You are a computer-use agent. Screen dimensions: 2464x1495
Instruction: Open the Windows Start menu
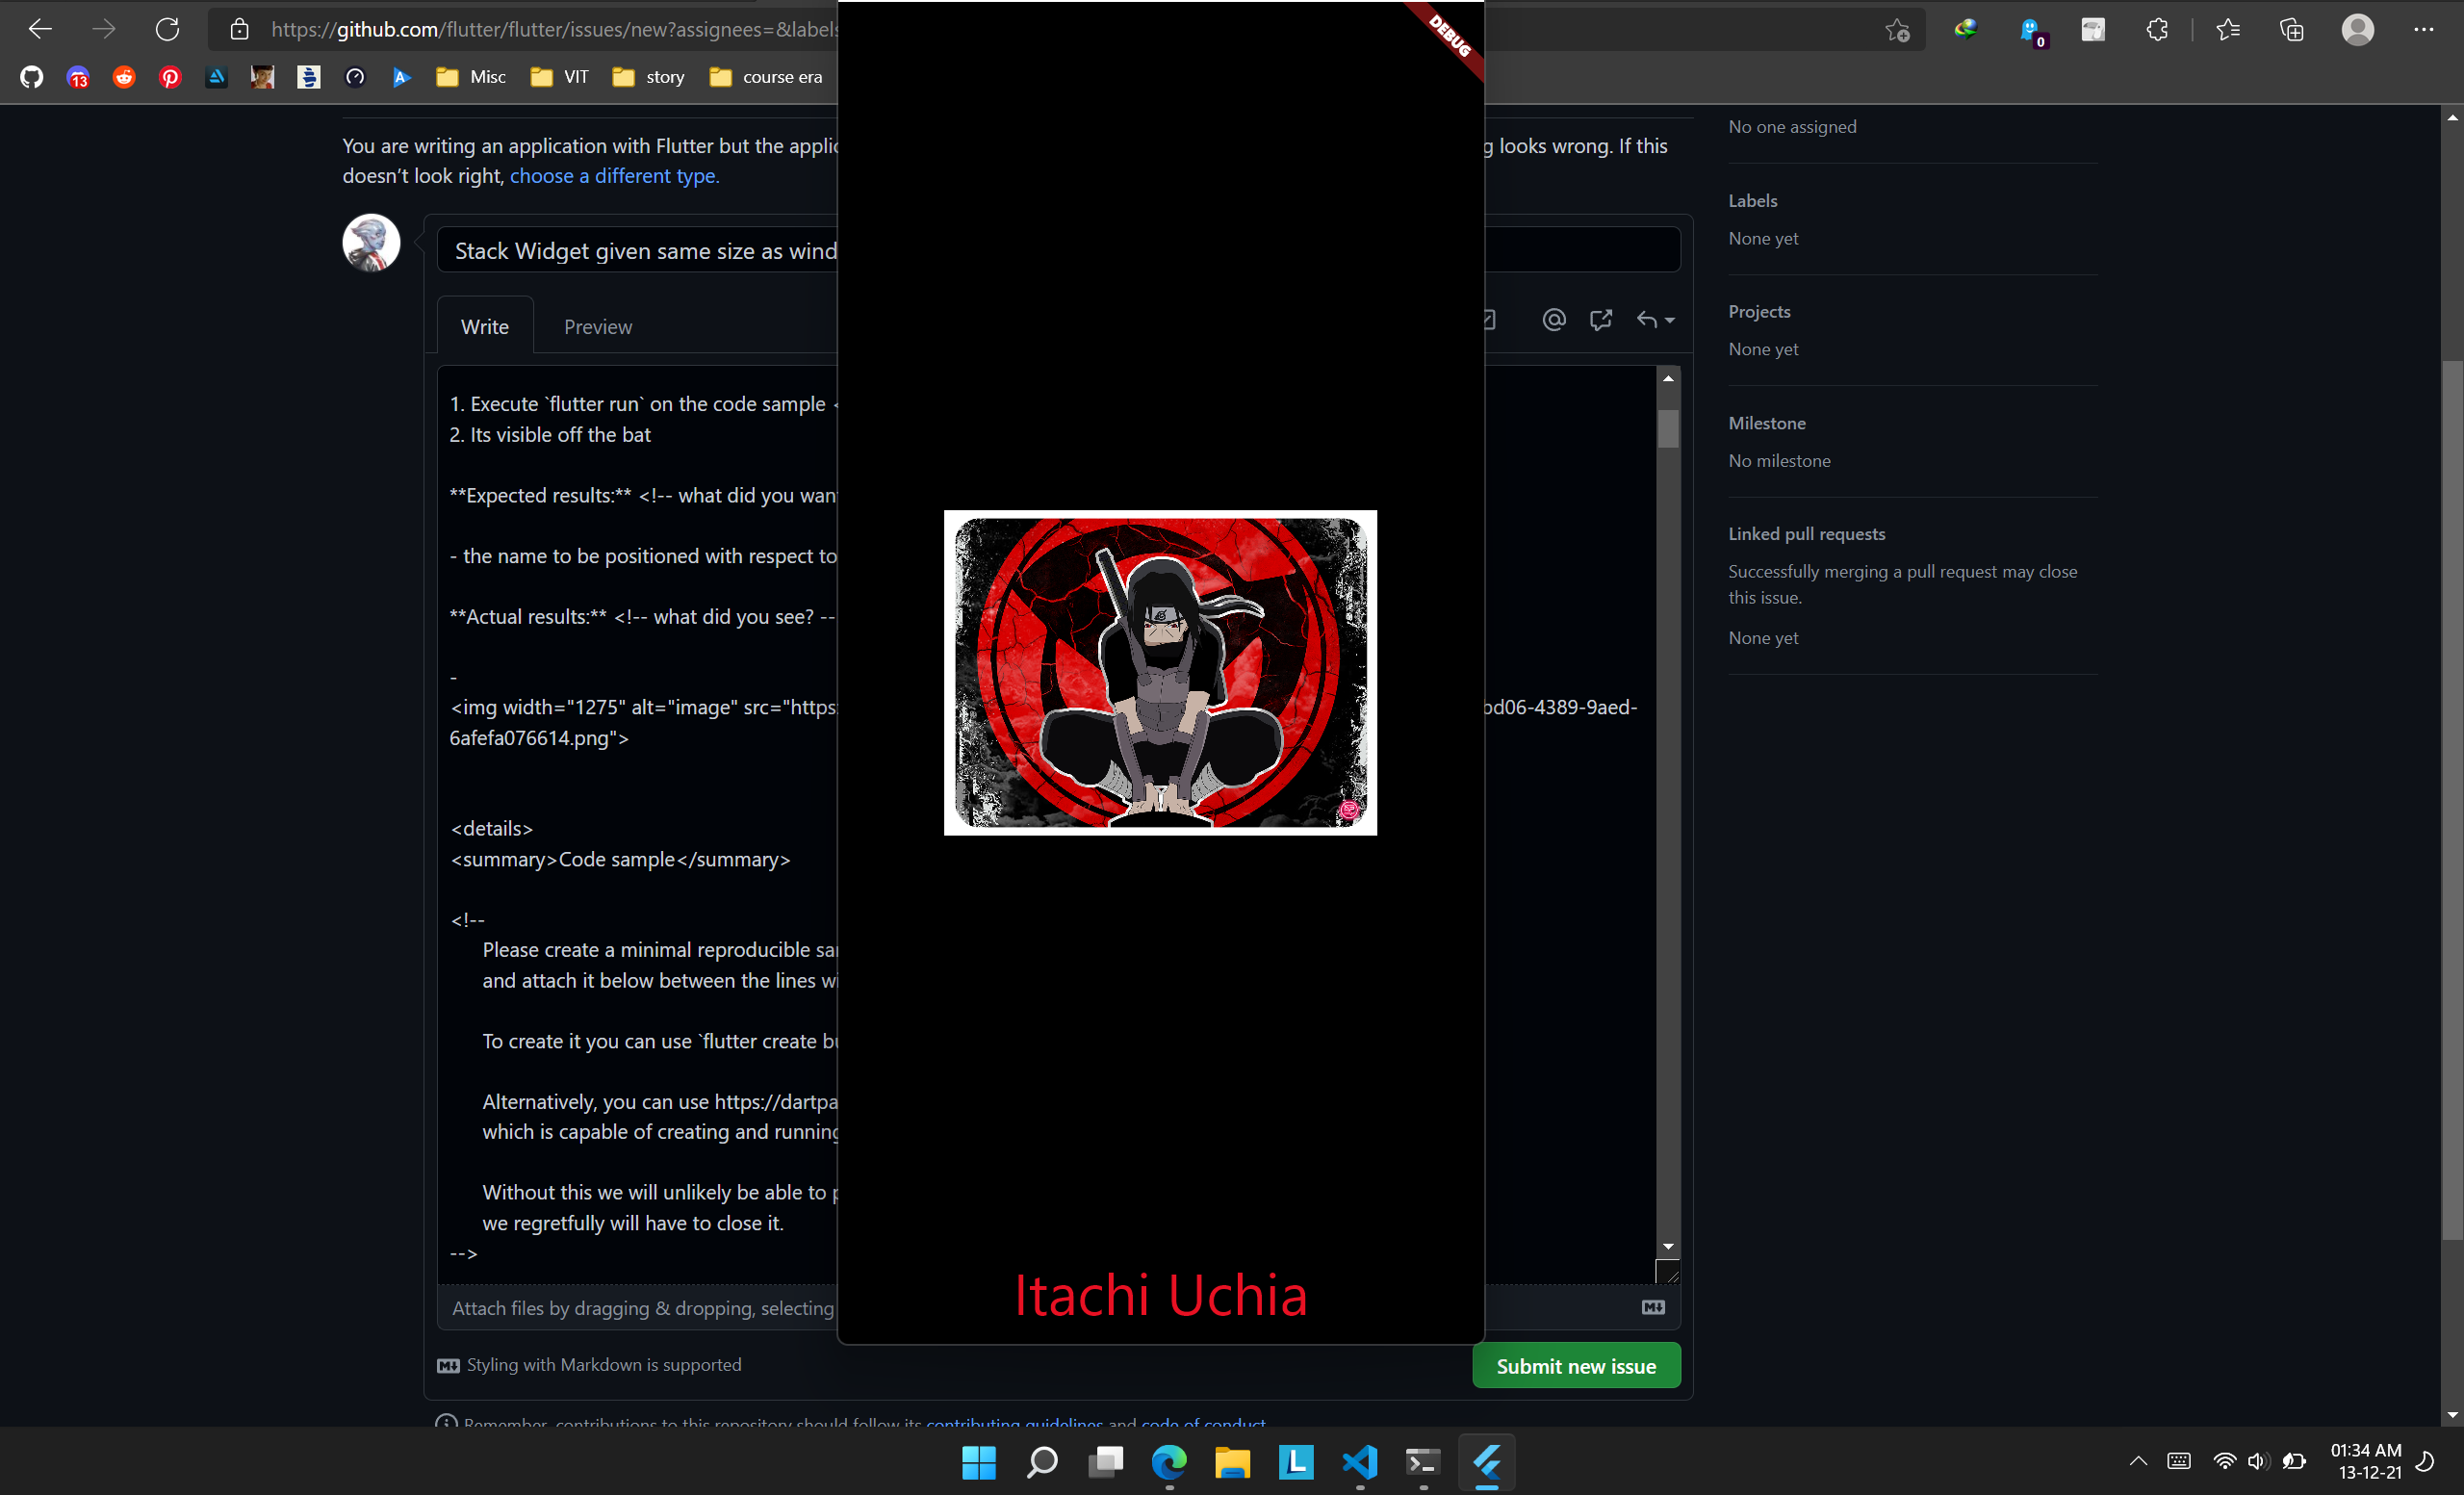[x=979, y=1462]
